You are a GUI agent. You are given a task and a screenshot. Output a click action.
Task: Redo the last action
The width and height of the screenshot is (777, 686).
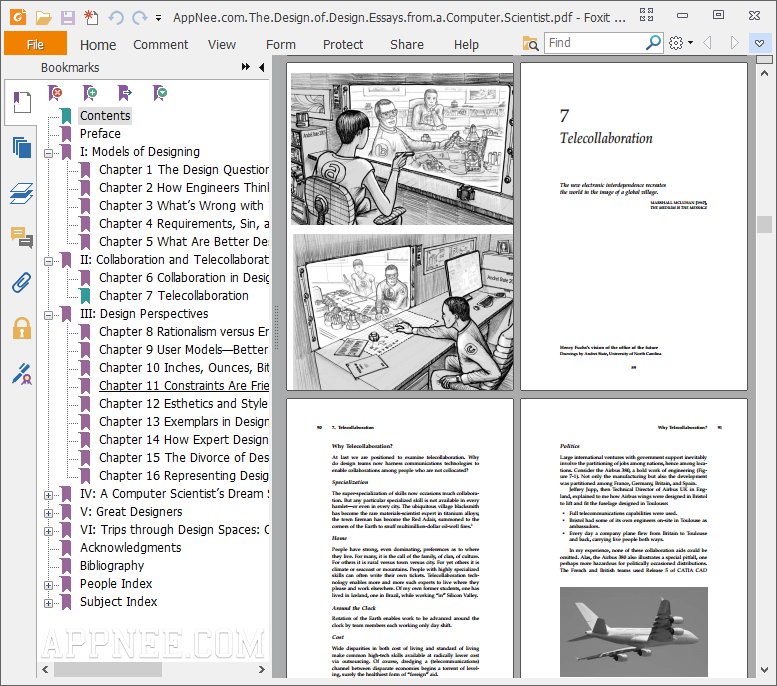(x=140, y=18)
